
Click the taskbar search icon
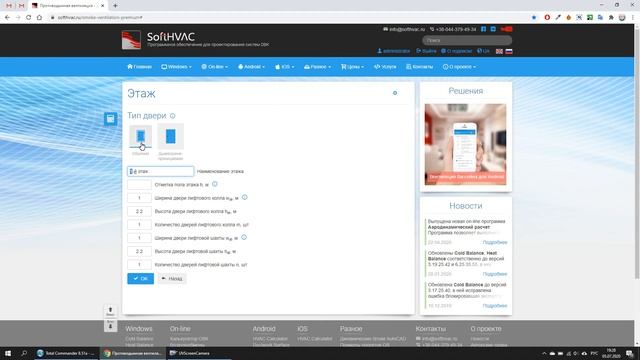point(24,353)
